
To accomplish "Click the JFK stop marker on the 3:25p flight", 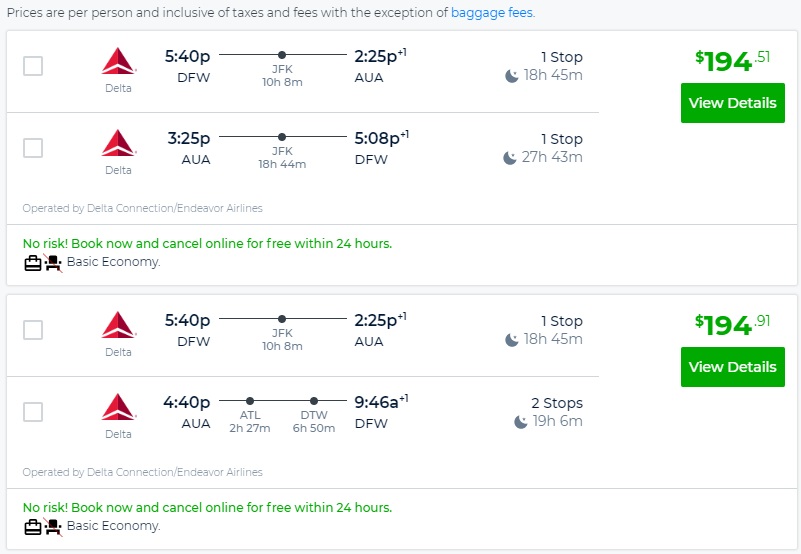I will [x=282, y=136].
